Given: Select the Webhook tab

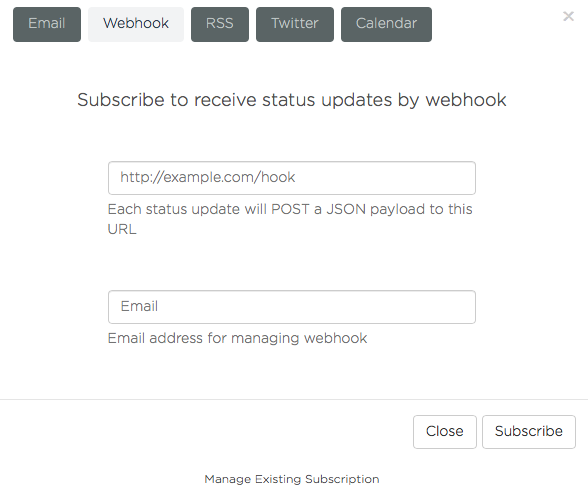Looking at the screenshot, I should 136,24.
